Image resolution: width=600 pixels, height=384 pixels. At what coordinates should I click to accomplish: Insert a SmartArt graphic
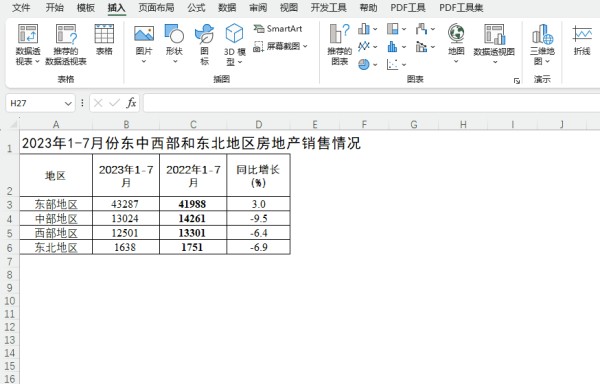[278, 29]
